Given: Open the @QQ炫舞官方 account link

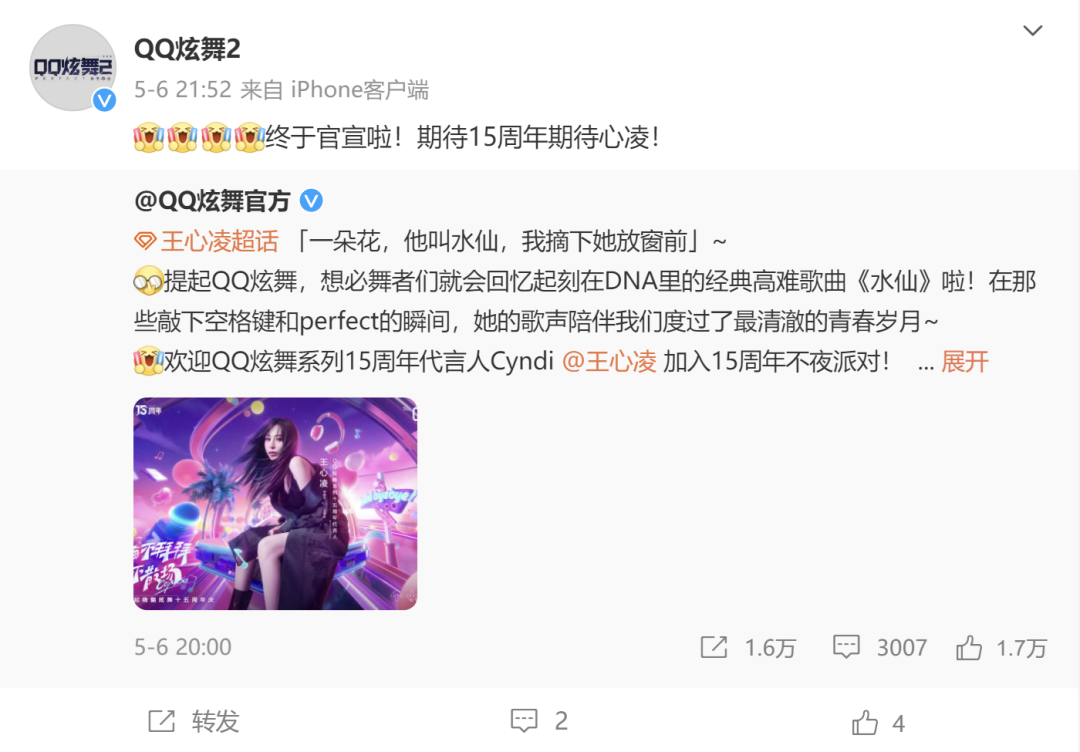Looking at the screenshot, I should click(212, 201).
